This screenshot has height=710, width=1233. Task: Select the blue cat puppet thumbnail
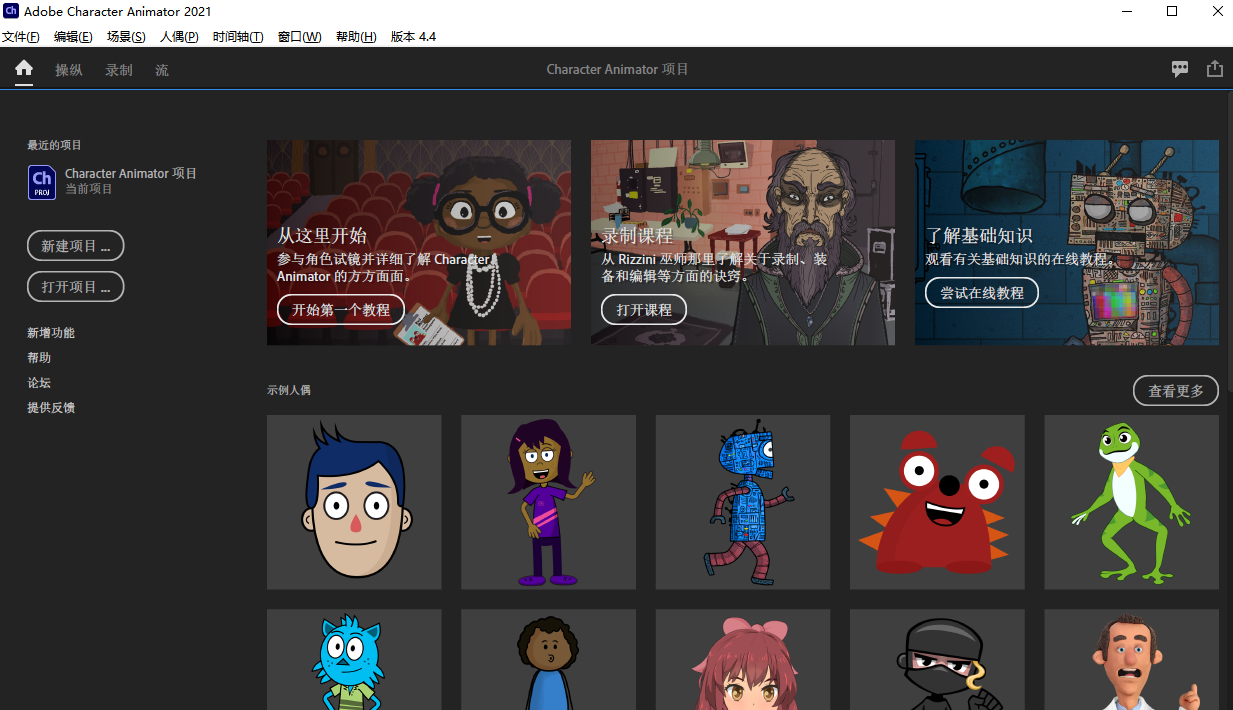(354, 659)
